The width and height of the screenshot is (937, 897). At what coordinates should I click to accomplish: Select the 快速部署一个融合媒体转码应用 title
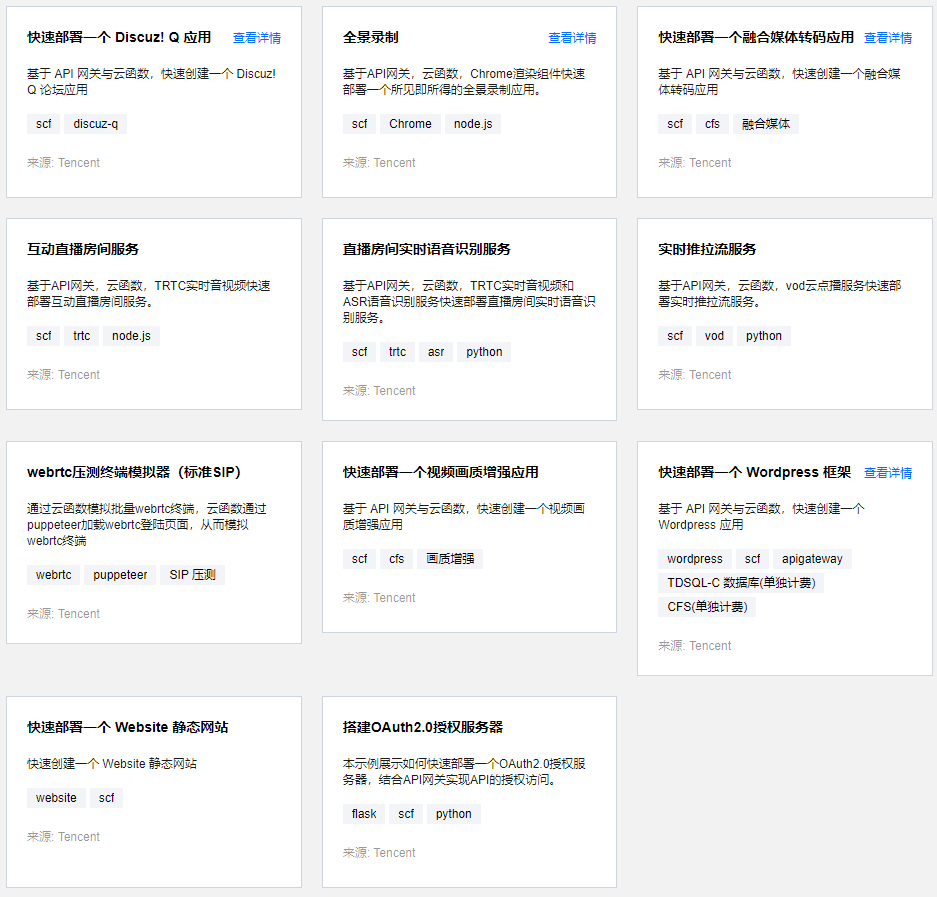pos(756,38)
